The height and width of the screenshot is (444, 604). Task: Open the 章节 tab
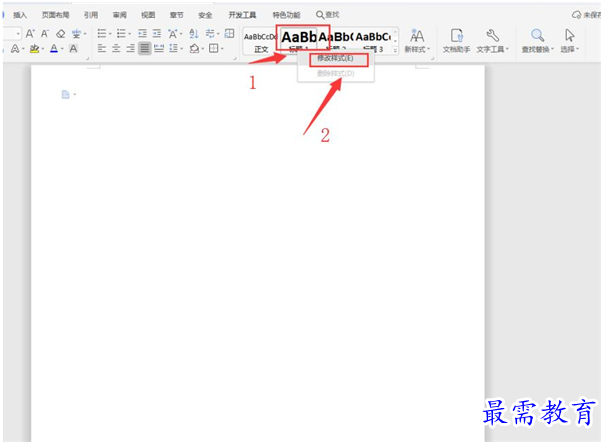point(176,15)
